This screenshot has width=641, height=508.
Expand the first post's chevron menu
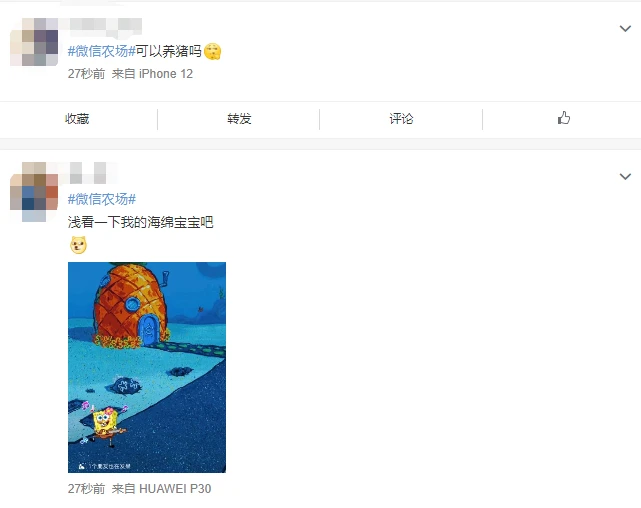[x=625, y=29]
